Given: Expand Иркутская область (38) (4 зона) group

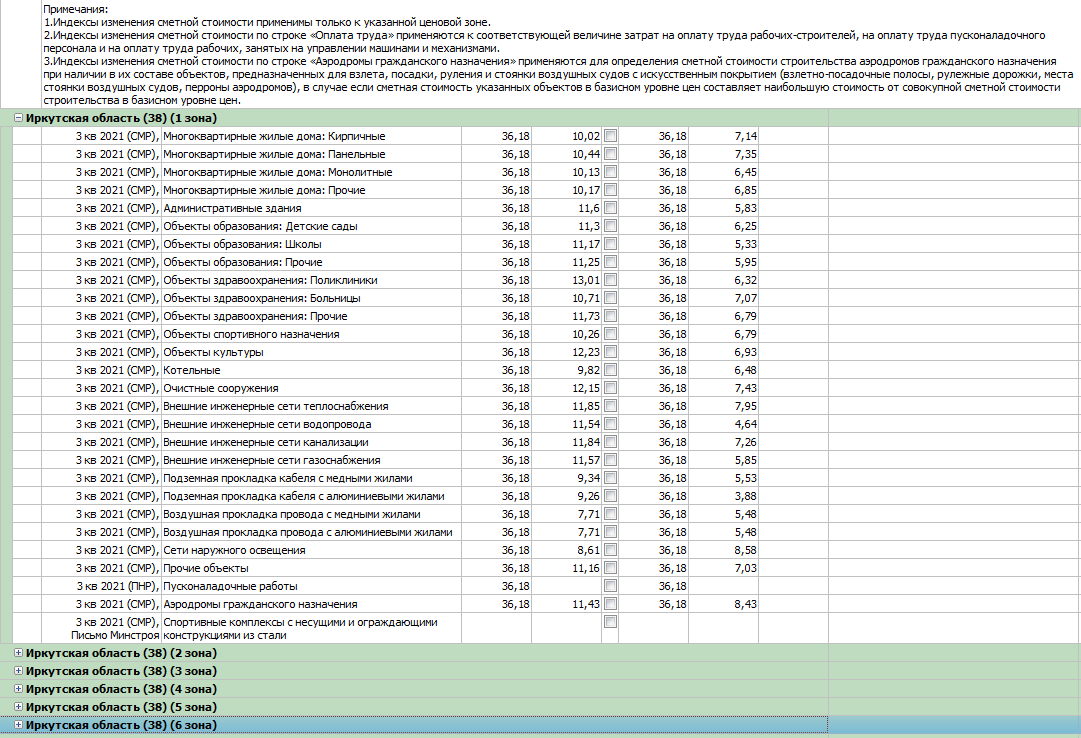Looking at the screenshot, I should (18, 689).
